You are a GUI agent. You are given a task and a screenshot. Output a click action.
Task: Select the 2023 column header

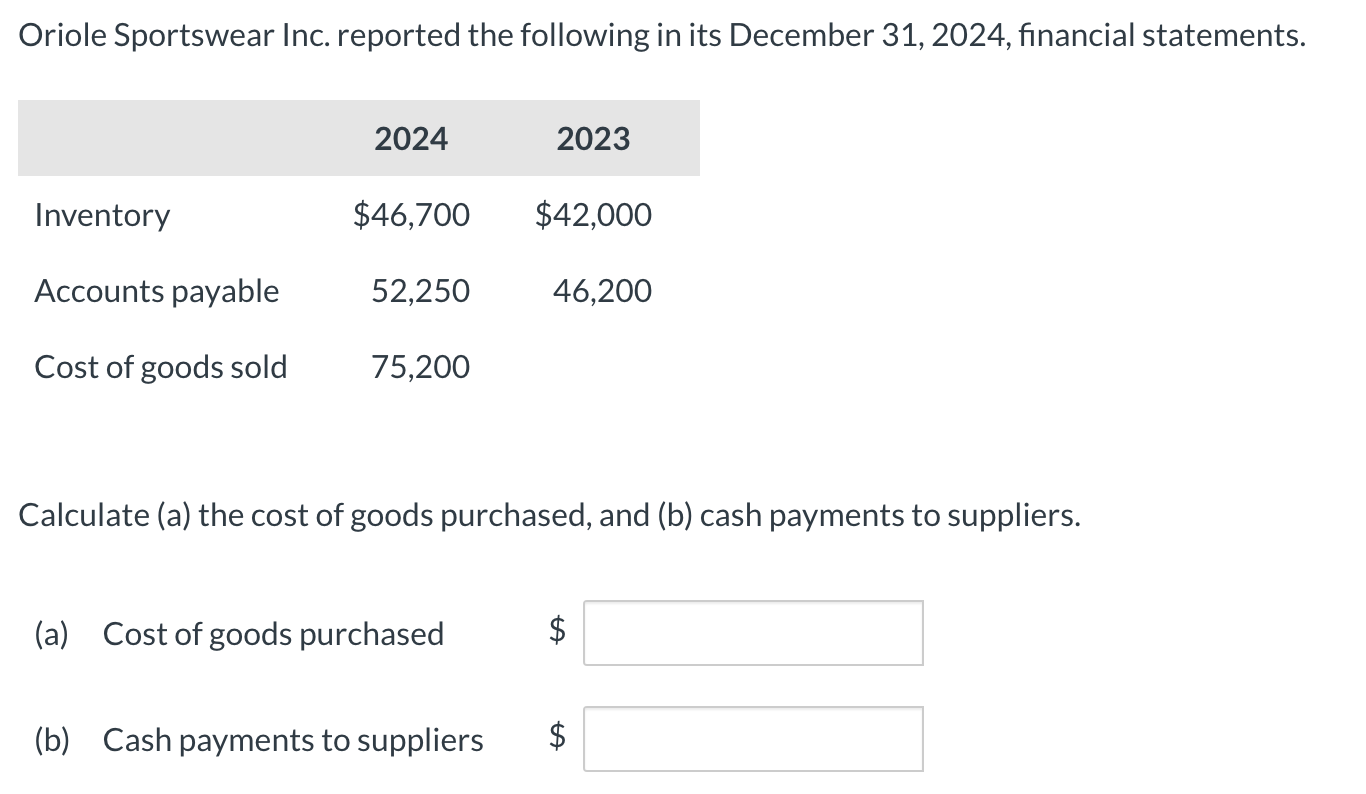[x=593, y=138]
